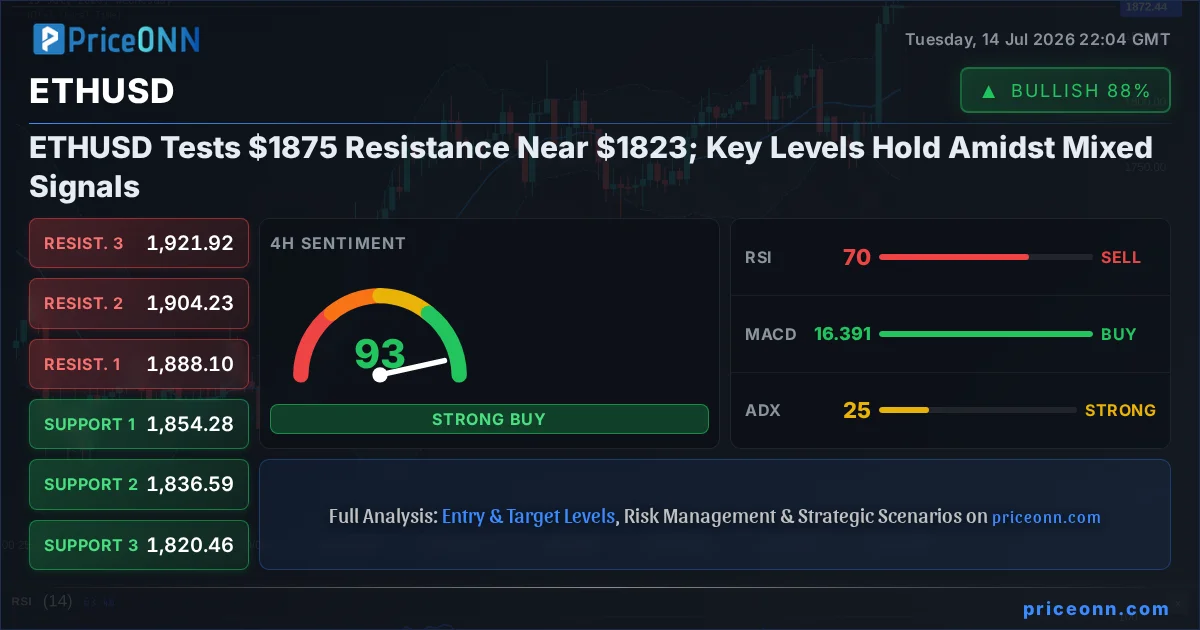Click the ADX value 25

(x=857, y=410)
